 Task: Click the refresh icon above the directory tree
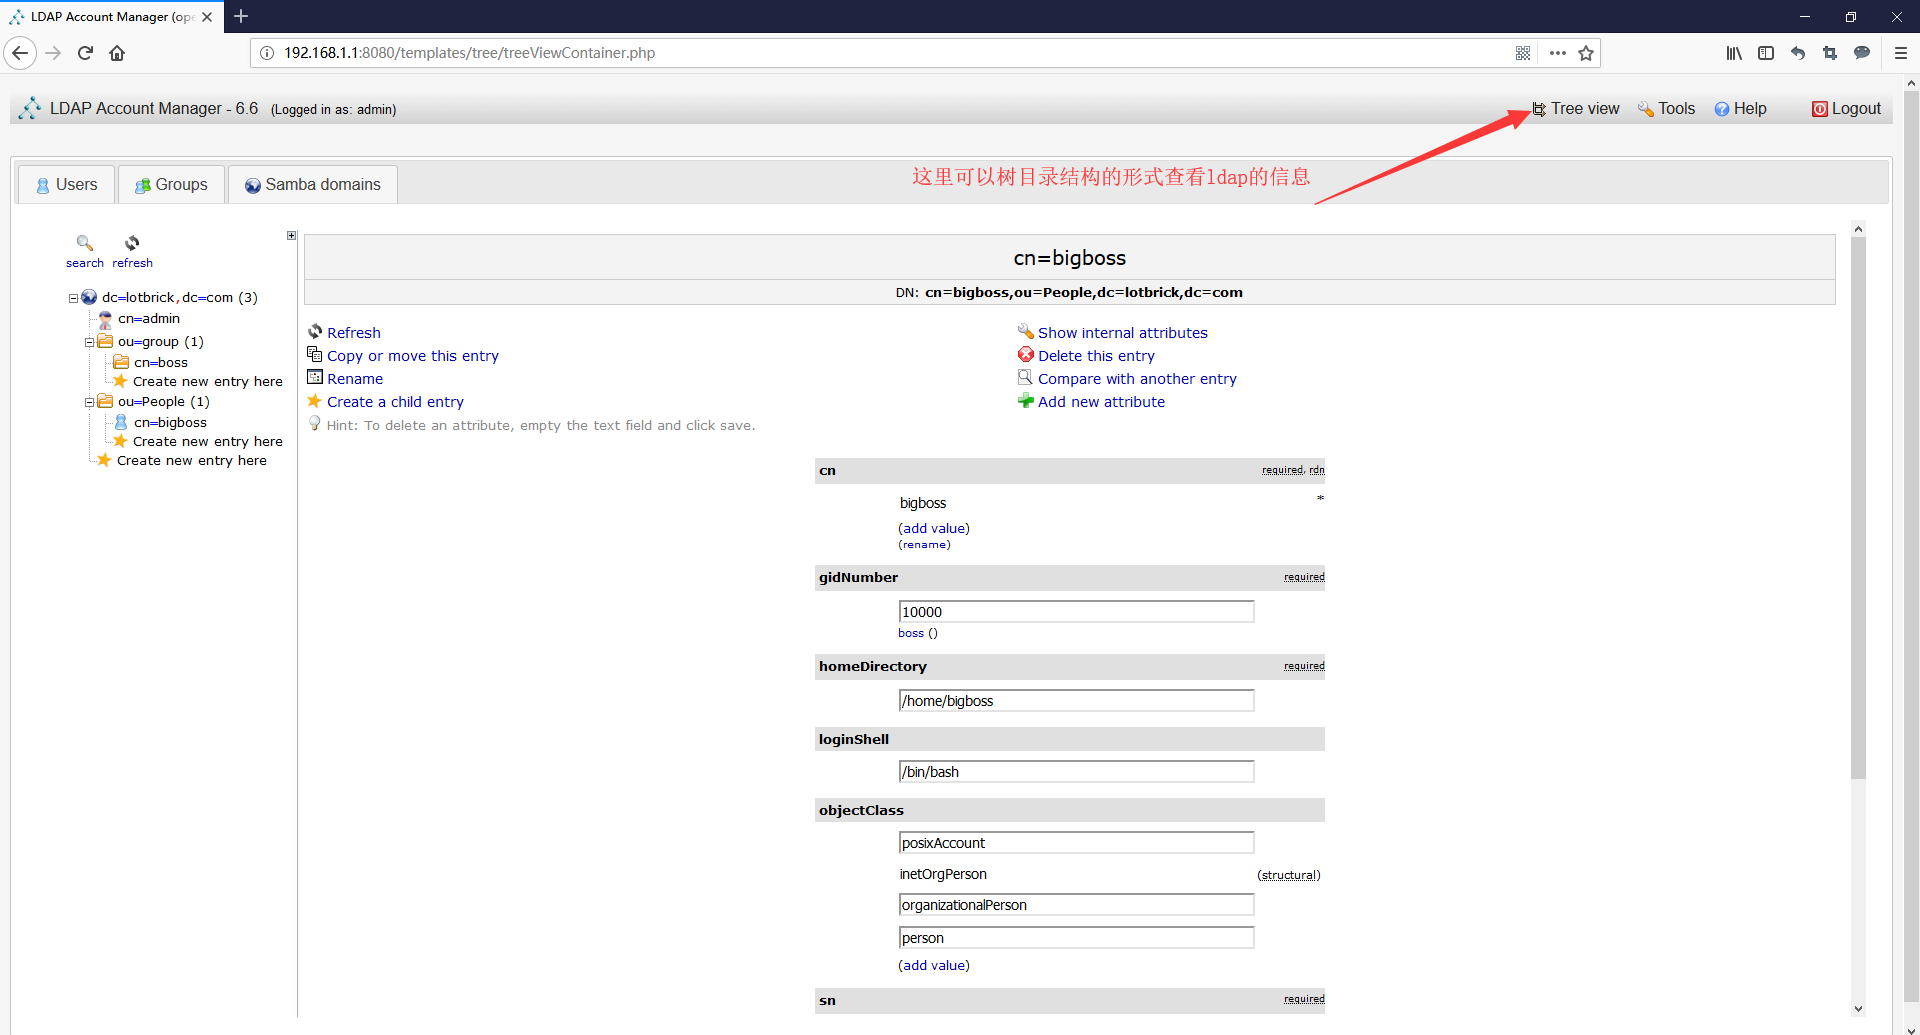131,243
